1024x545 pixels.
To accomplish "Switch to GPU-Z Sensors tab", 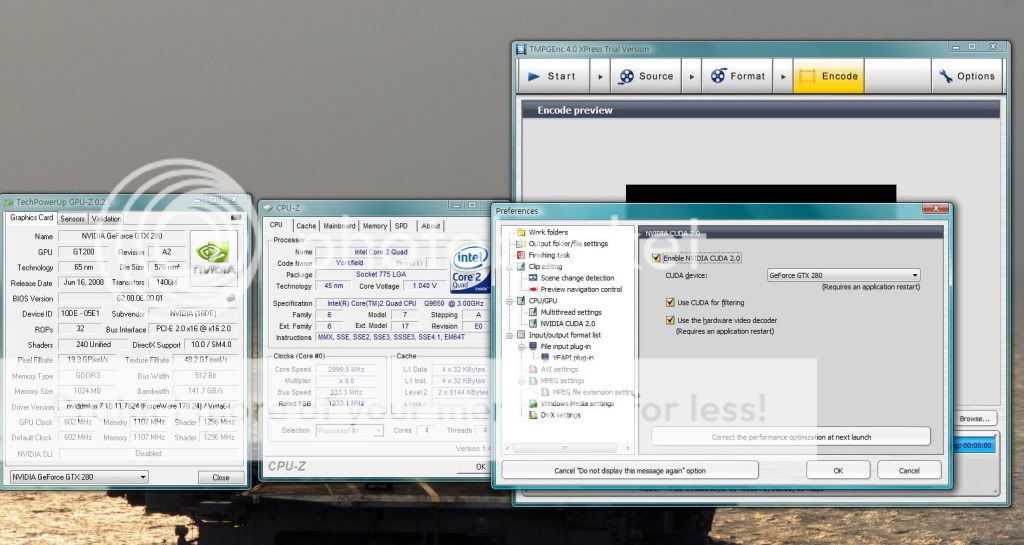I will (x=72, y=219).
